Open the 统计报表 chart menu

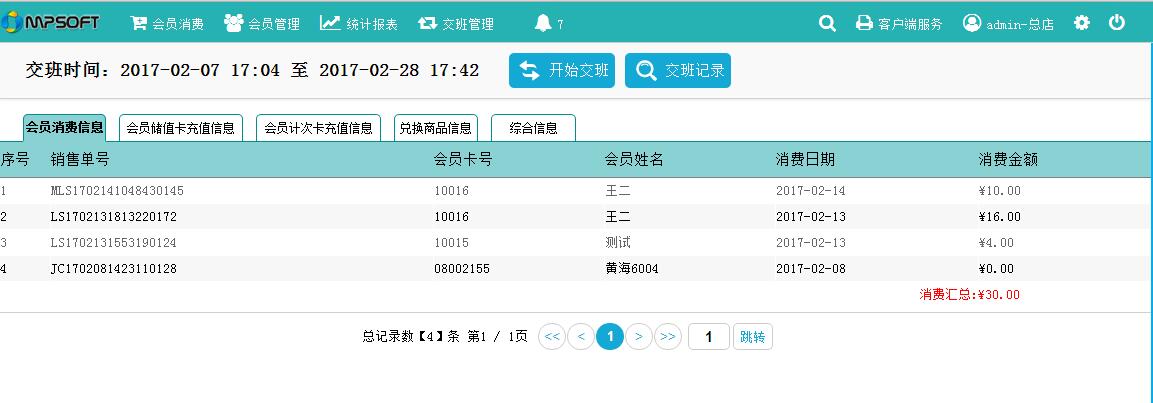point(358,23)
